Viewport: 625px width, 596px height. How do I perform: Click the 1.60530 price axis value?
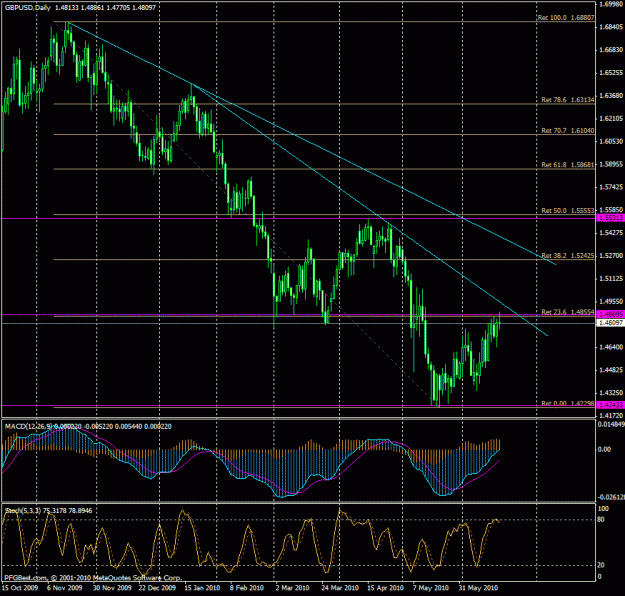coord(611,141)
